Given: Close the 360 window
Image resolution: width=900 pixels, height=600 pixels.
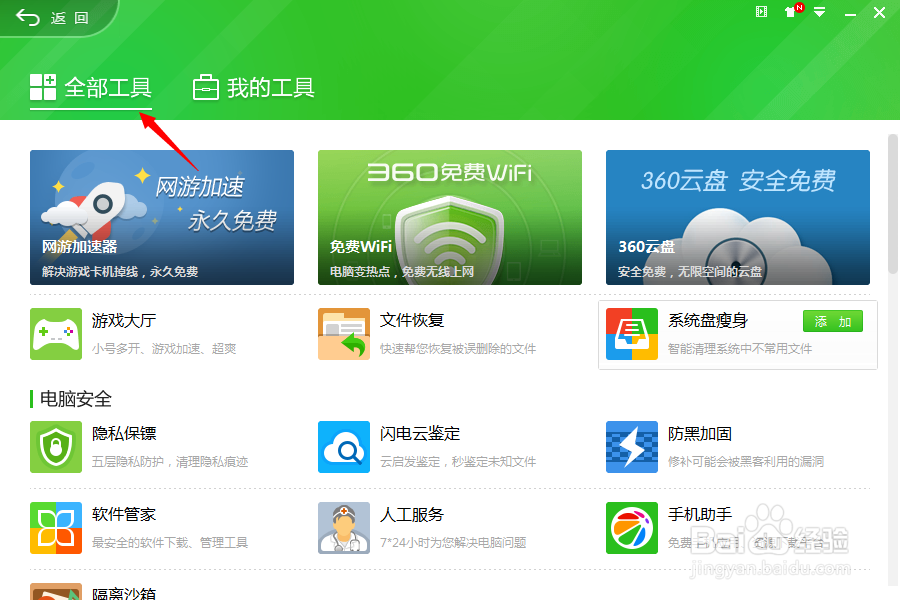Looking at the screenshot, I should click(879, 12).
